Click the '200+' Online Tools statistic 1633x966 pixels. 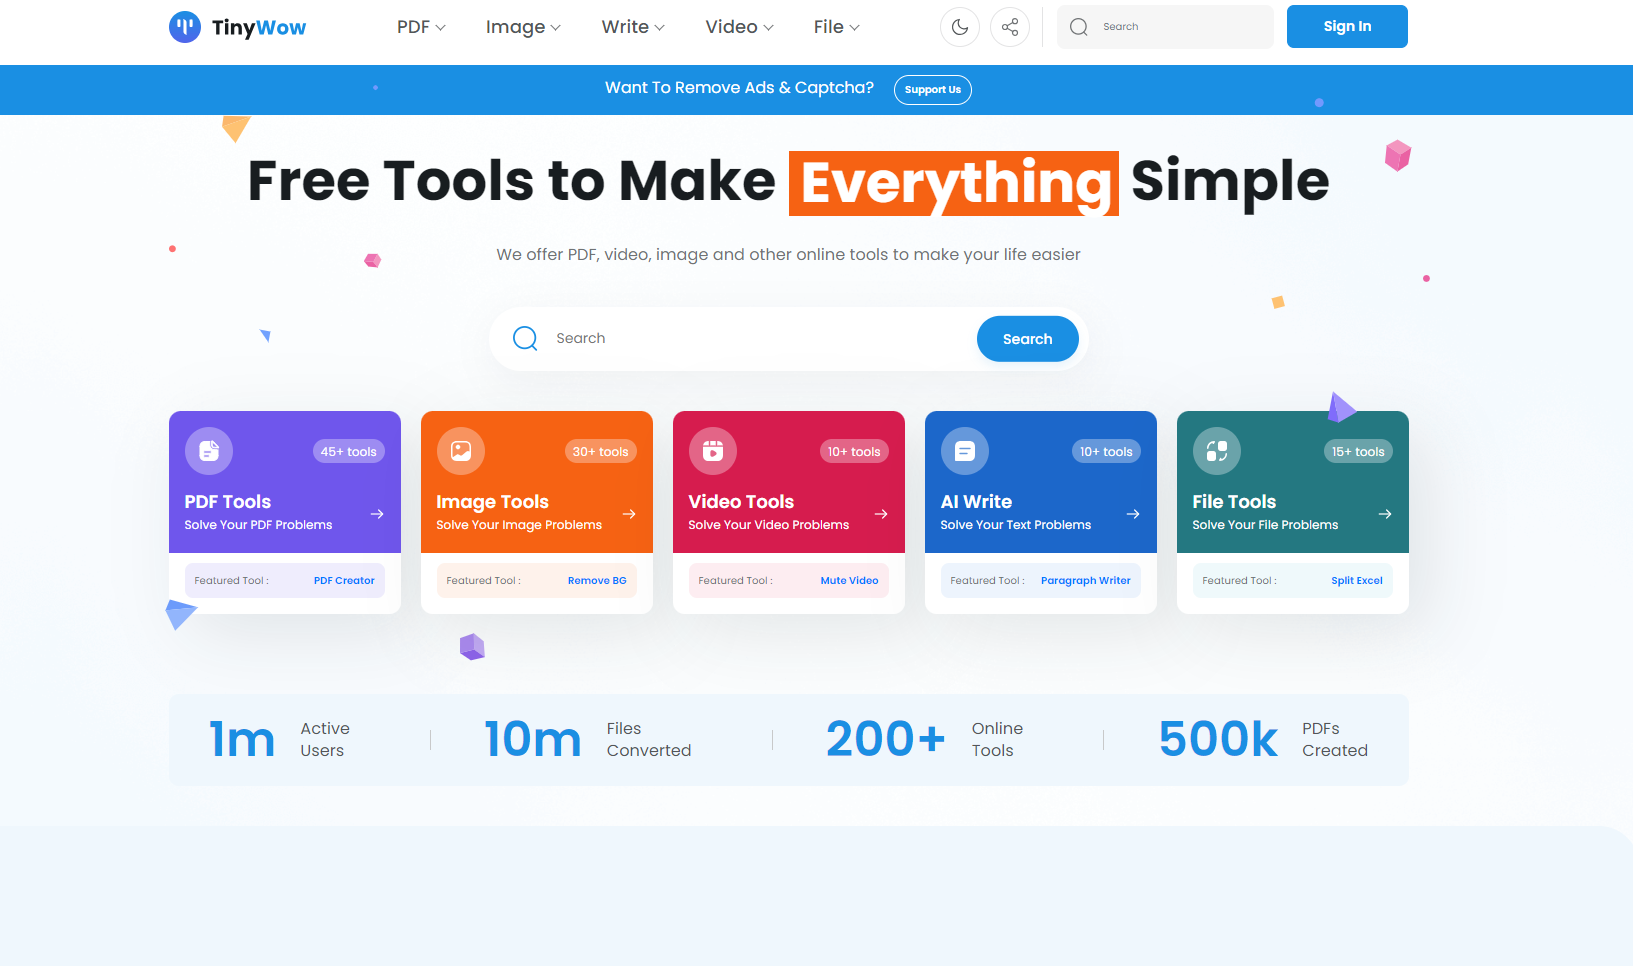pyautogui.click(x=886, y=740)
